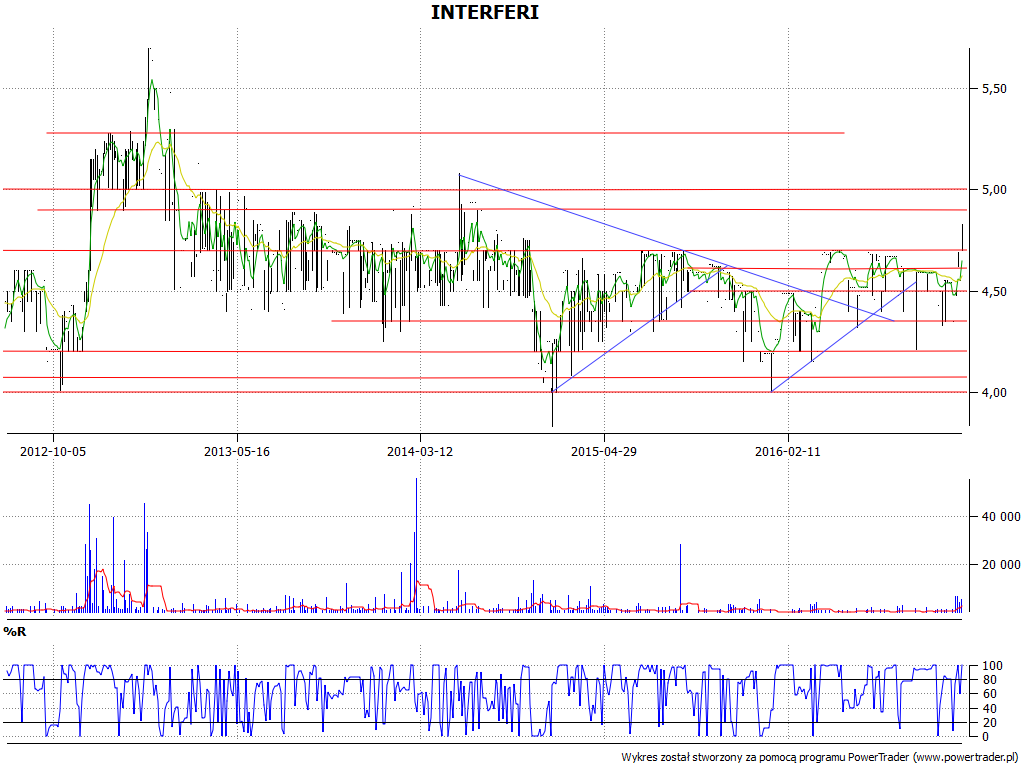
Task: Select the 2016-02-11 date label
Action: (x=788, y=451)
